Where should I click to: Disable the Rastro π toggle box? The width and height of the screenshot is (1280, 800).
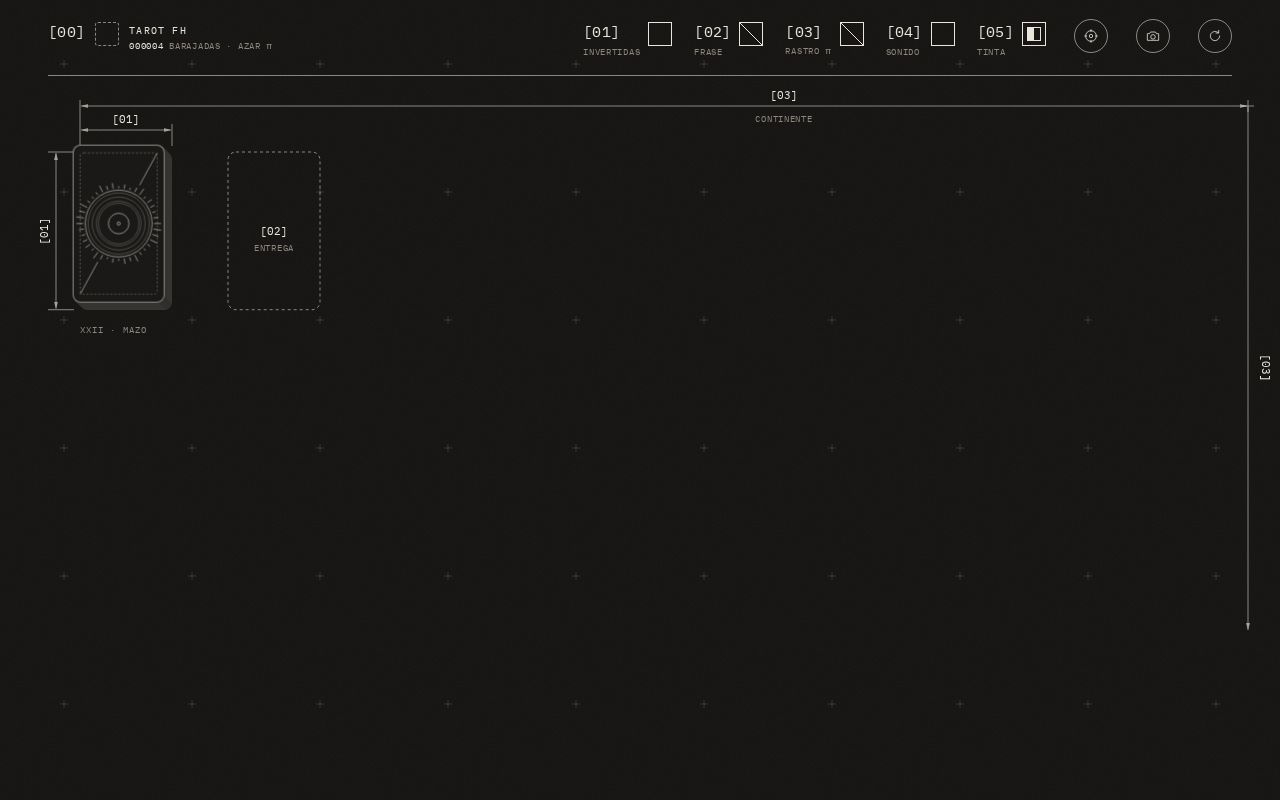pos(852,34)
